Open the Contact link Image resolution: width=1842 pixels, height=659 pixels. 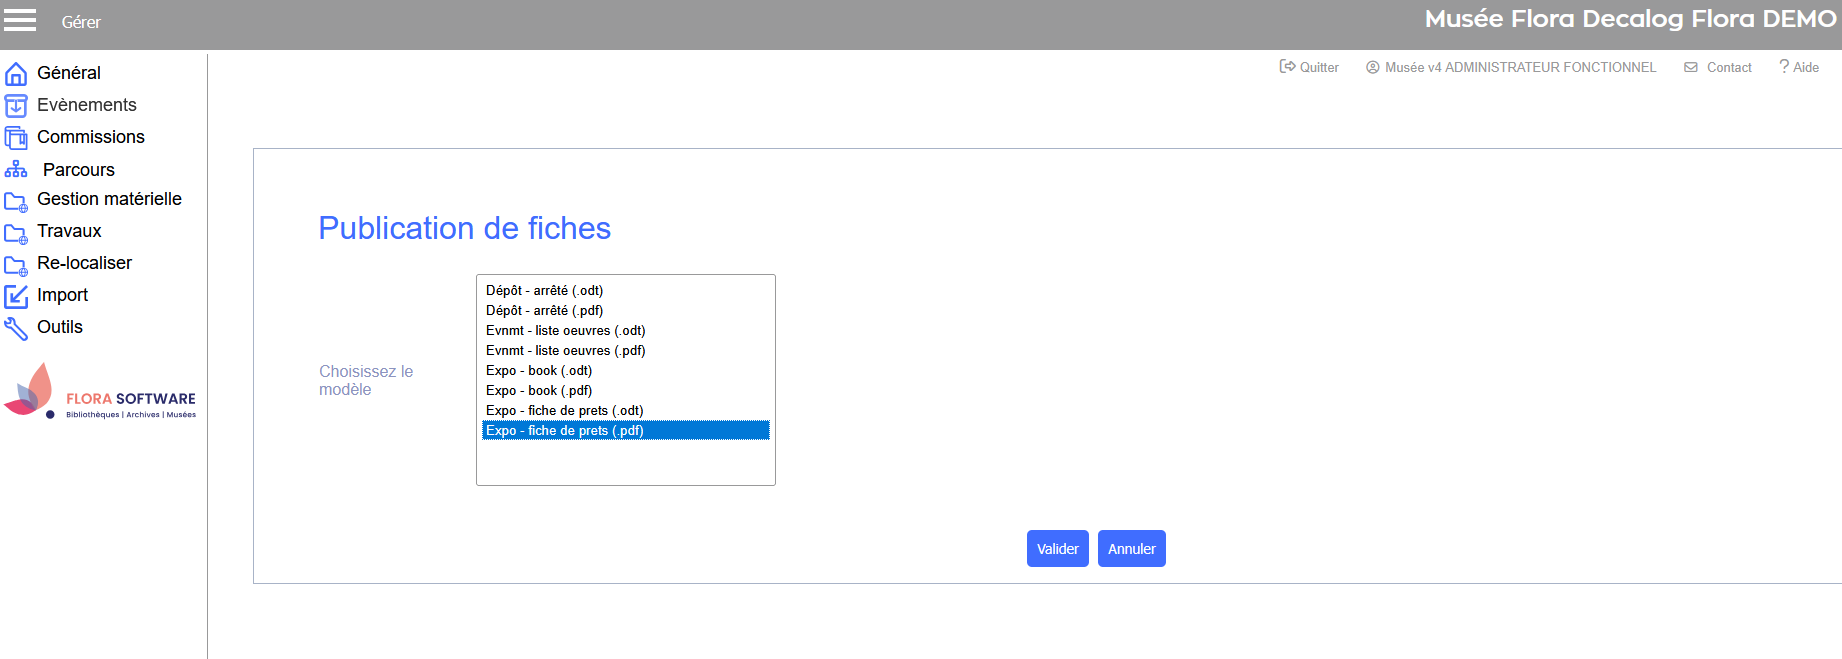pos(1719,67)
